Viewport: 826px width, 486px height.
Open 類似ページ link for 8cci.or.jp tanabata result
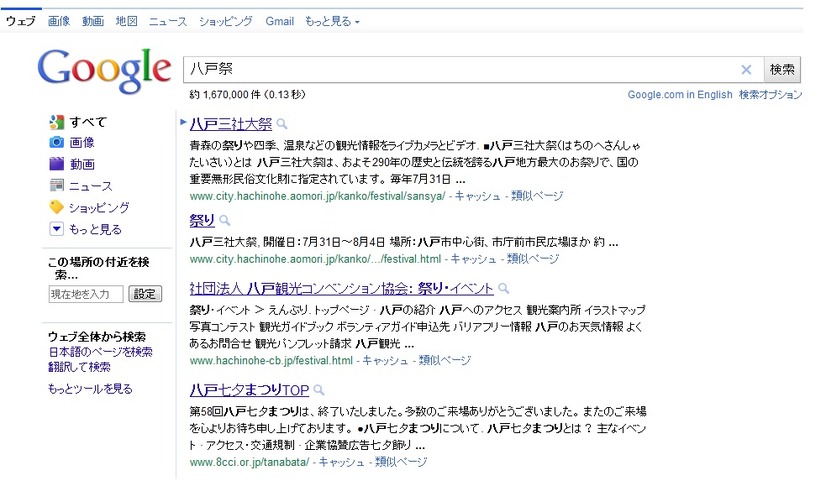point(401,462)
